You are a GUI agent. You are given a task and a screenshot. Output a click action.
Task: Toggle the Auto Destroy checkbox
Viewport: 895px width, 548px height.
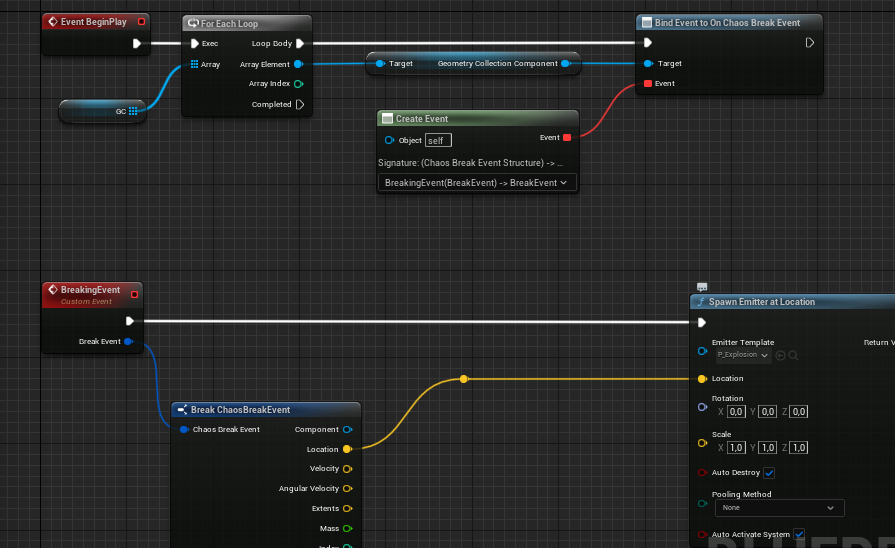click(x=769, y=473)
